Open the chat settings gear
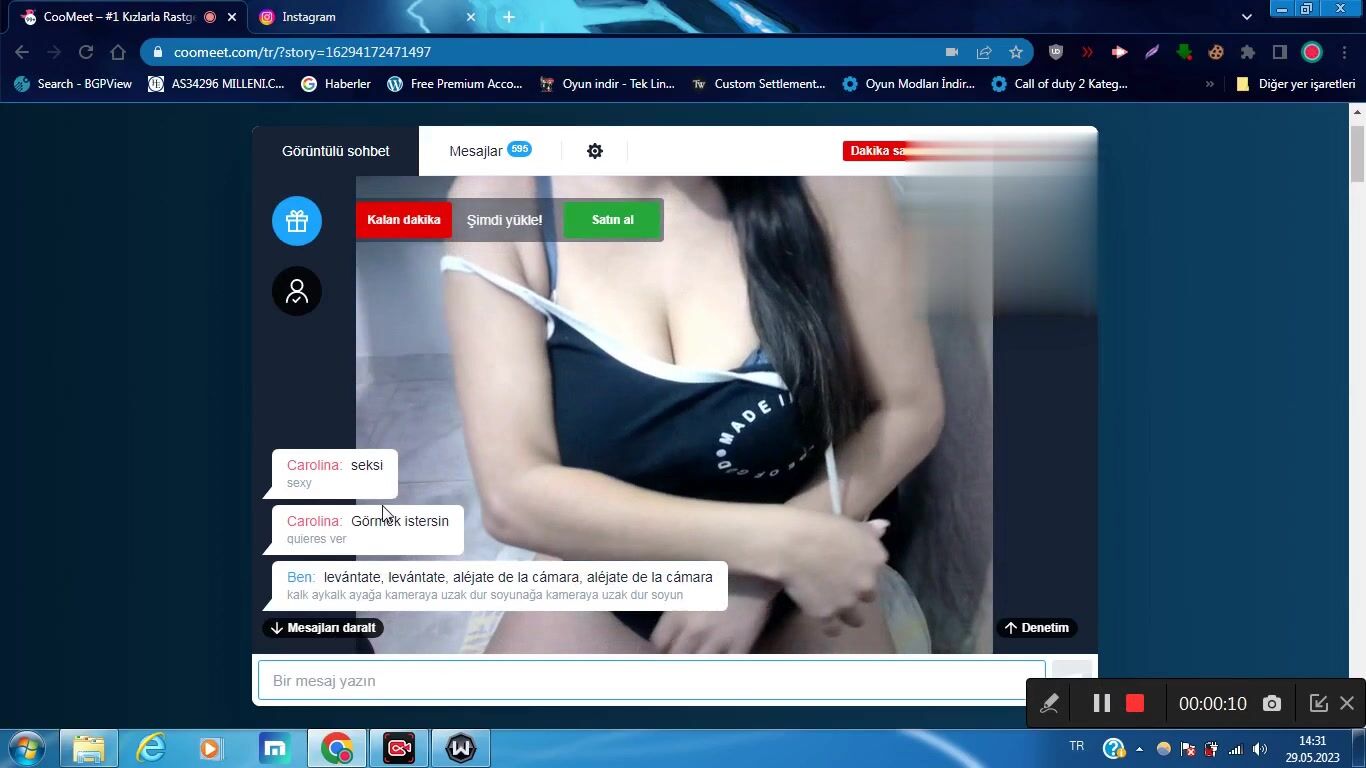Screen dimensions: 1366x768 (595, 151)
